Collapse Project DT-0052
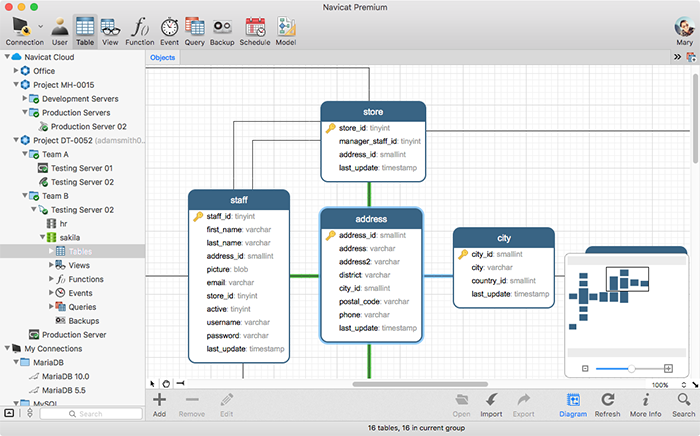Viewport: 700px width, 436px height. (x=16, y=140)
